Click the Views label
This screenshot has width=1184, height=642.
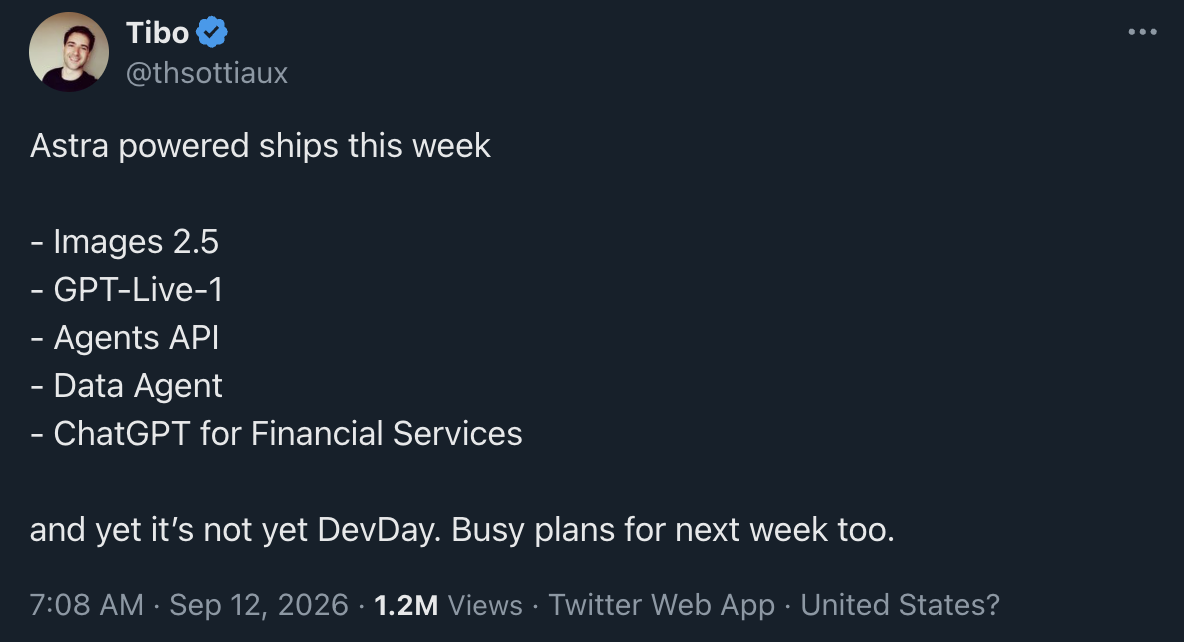coord(485,605)
